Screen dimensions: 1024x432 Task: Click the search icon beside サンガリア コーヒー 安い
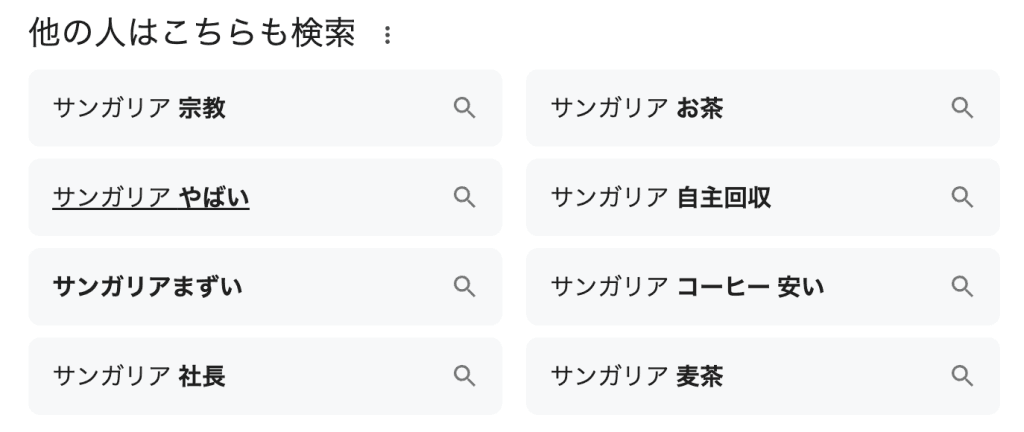click(x=962, y=287)
